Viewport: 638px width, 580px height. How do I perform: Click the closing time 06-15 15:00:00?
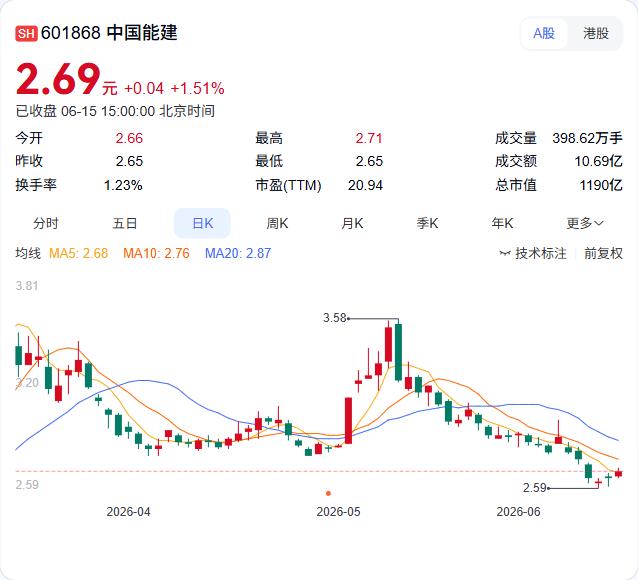click(108, 111)
